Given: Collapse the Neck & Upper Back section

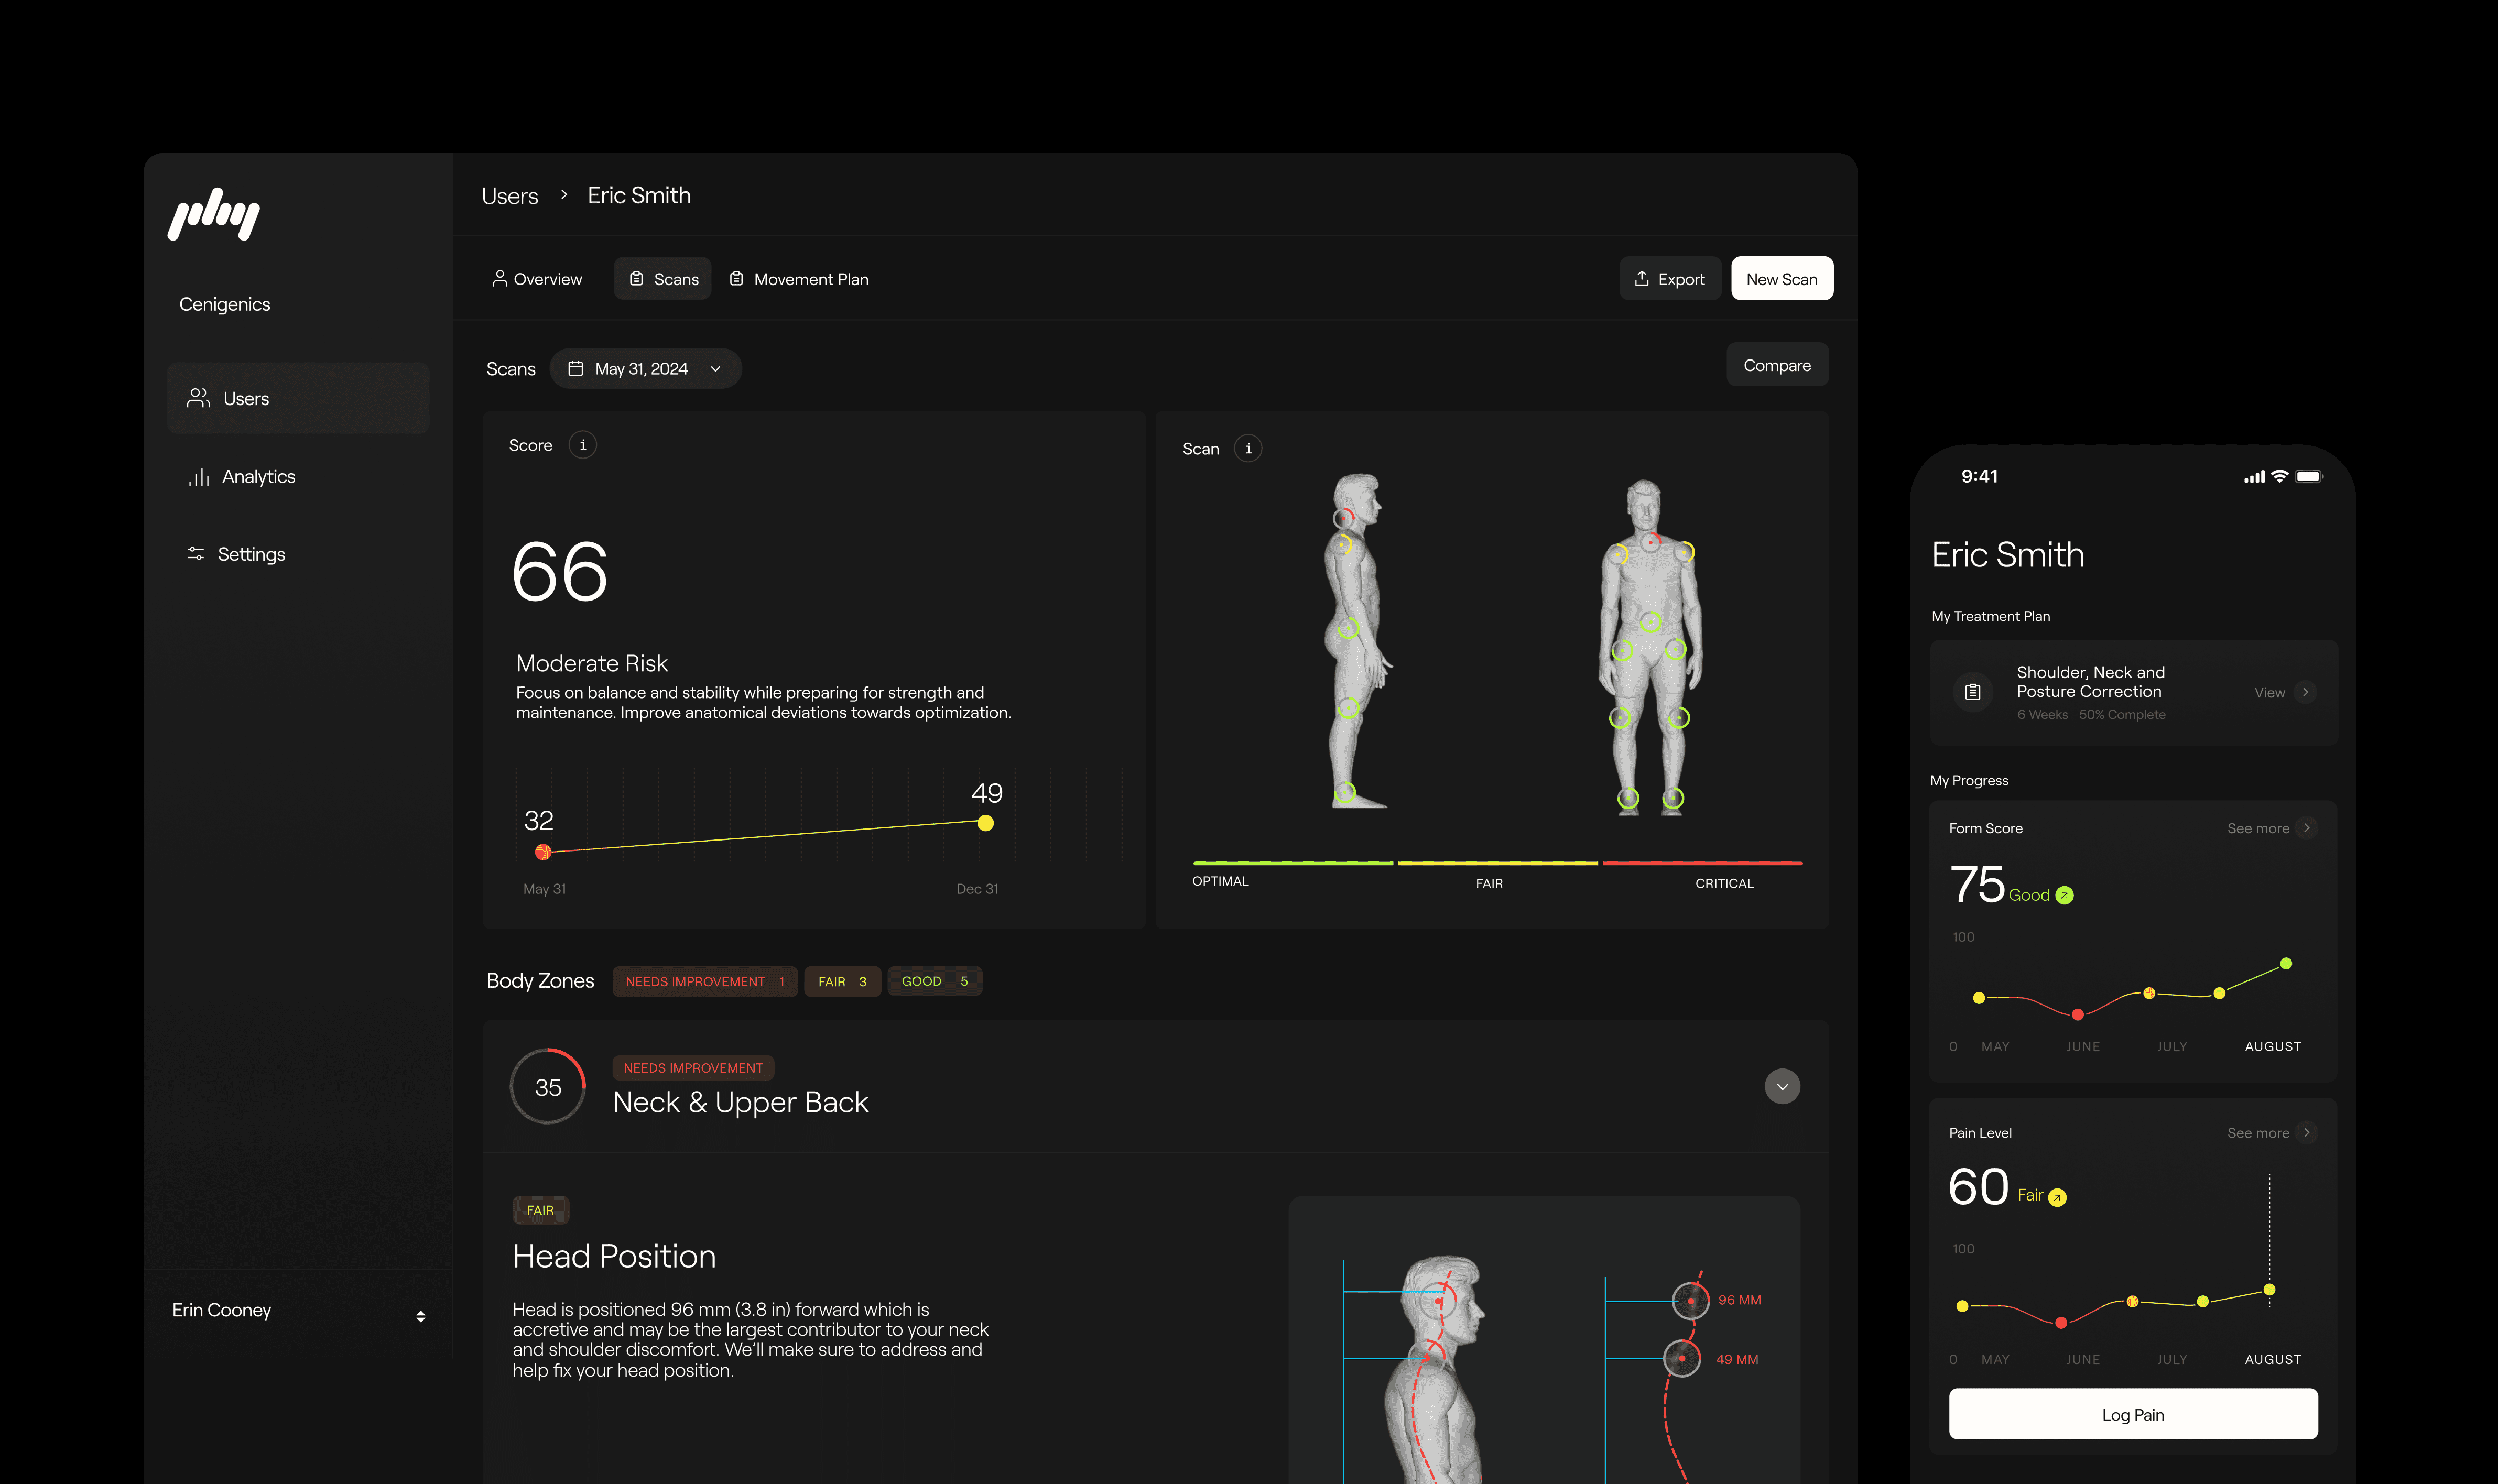Looking at the screenshot, I should 1782,1087.
